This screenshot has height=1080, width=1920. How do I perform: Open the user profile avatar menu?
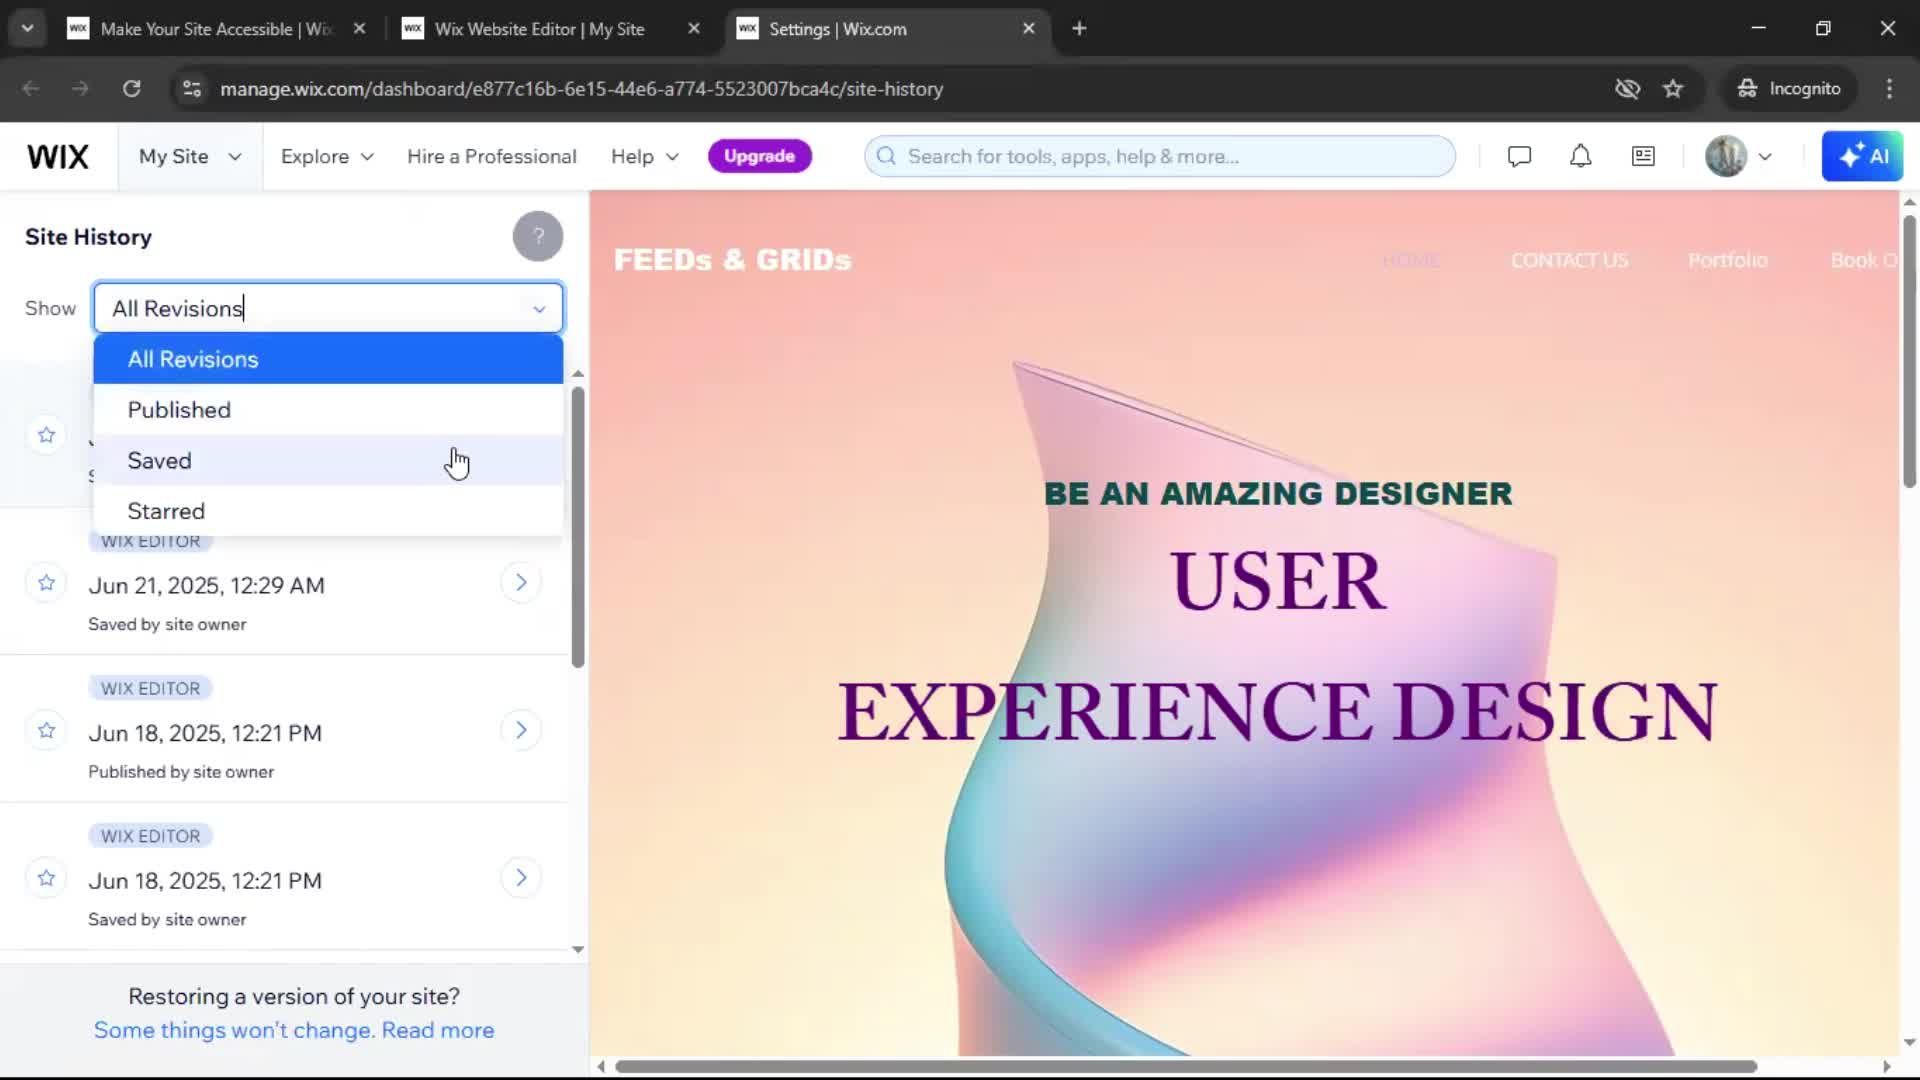click(x=1738, y=157)
